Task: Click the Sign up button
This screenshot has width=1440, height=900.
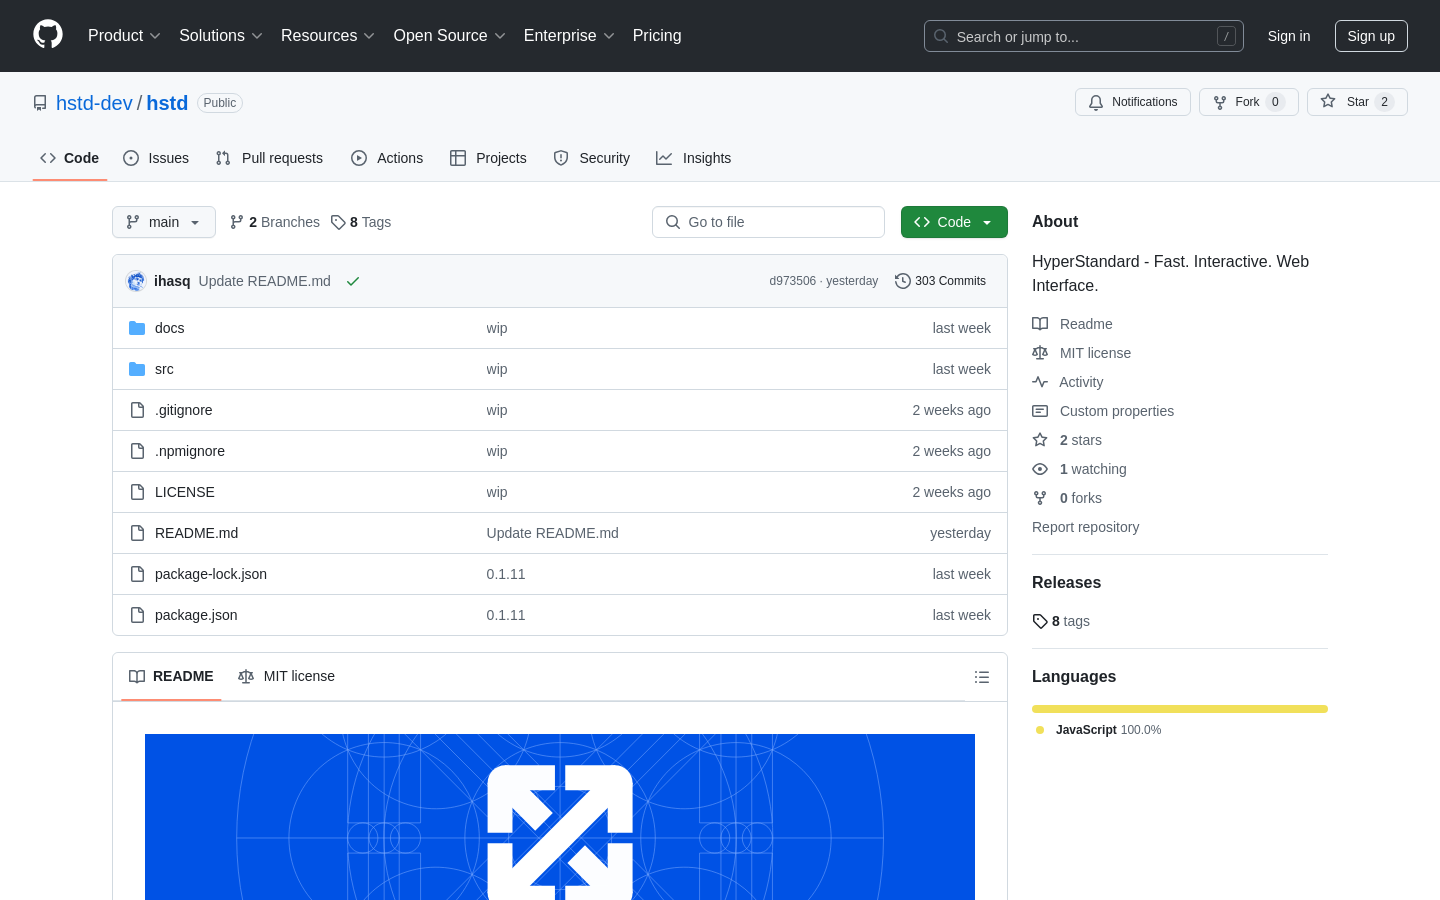Action: [x=1371, y=36]
